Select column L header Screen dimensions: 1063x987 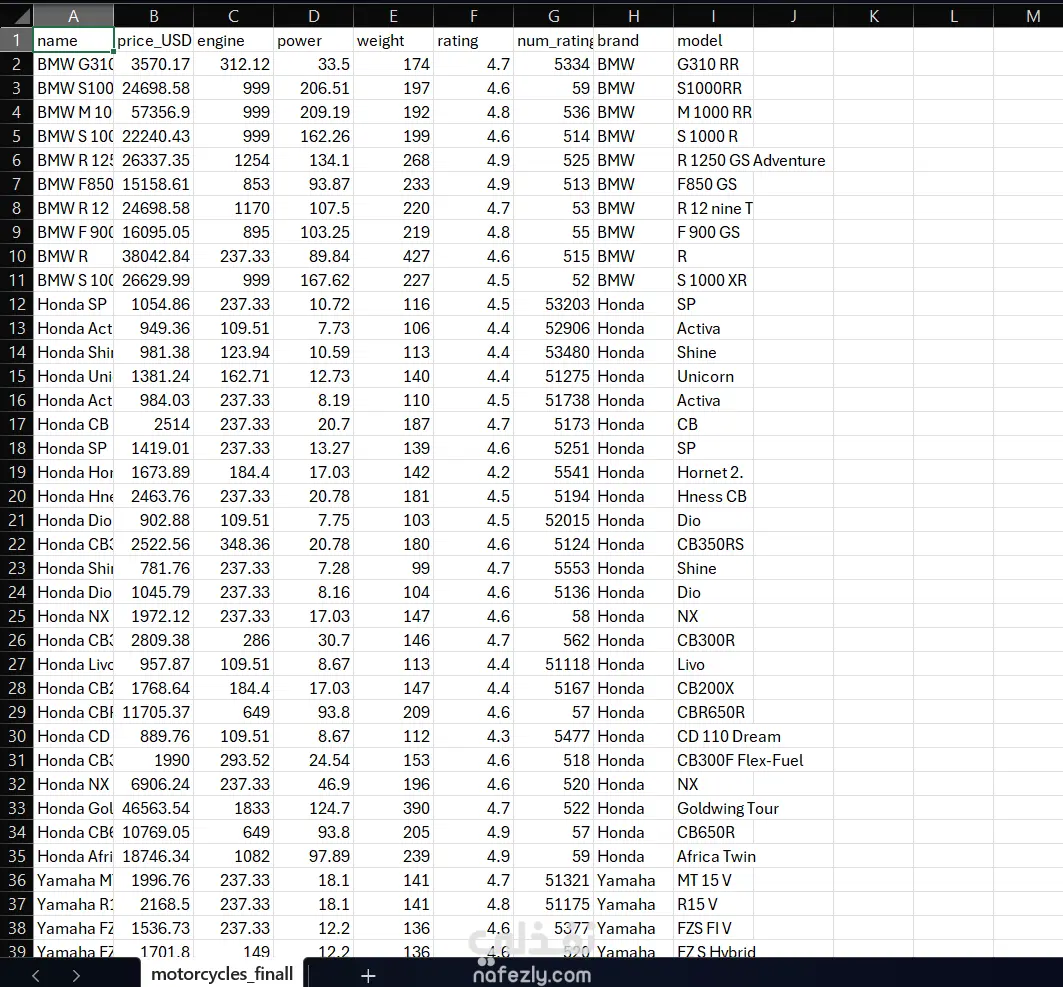[x=953, y=16]
